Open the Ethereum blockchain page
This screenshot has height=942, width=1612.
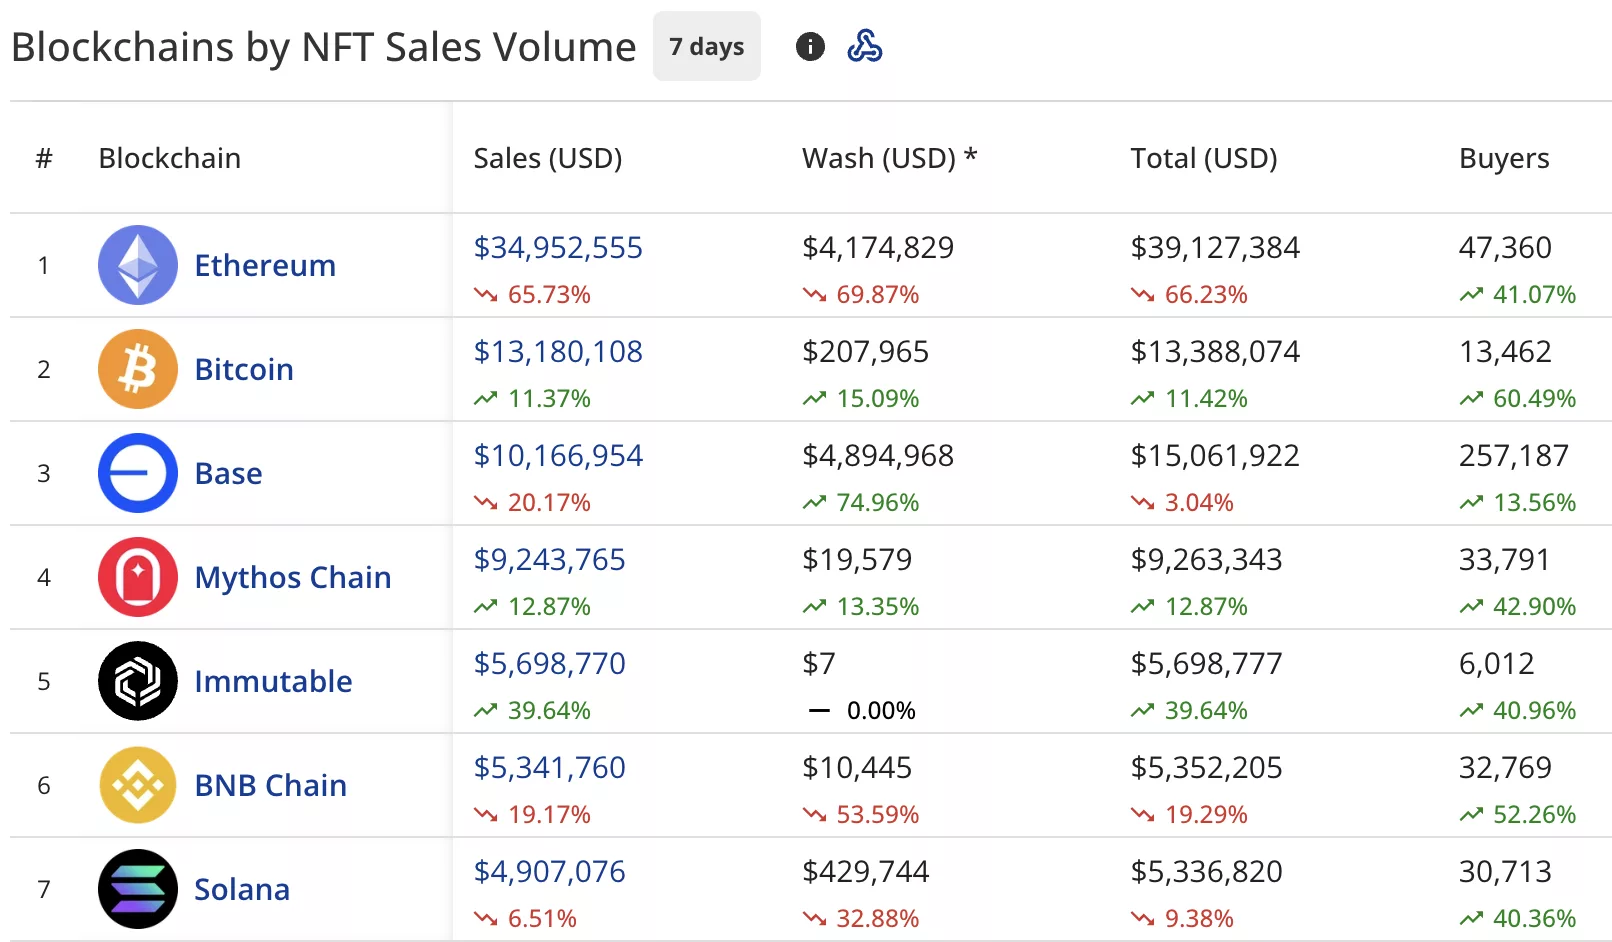264,265
